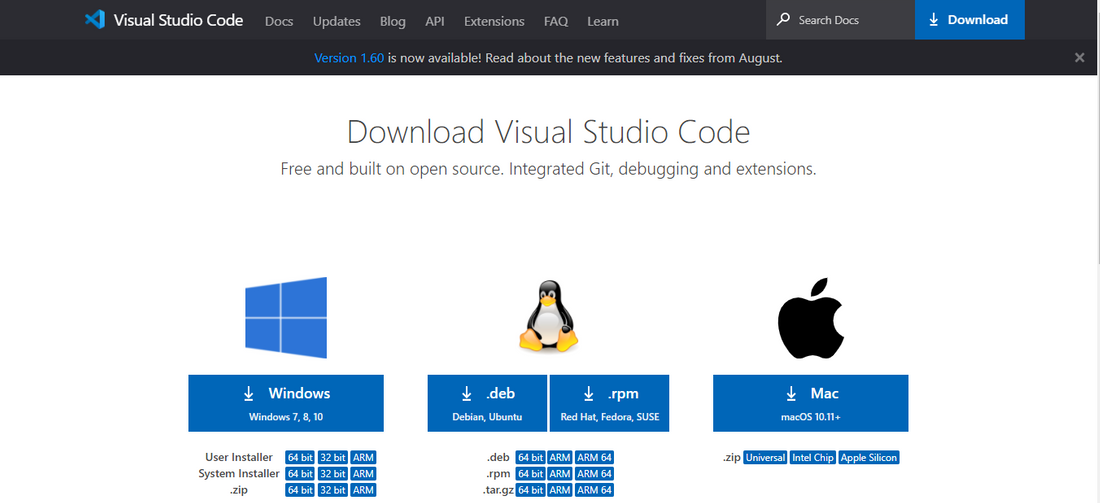This screenshot has height=503, width=1100.
Task: Click the Linux penguin icon
Action: pyautogui.click(x=548, y=316)
